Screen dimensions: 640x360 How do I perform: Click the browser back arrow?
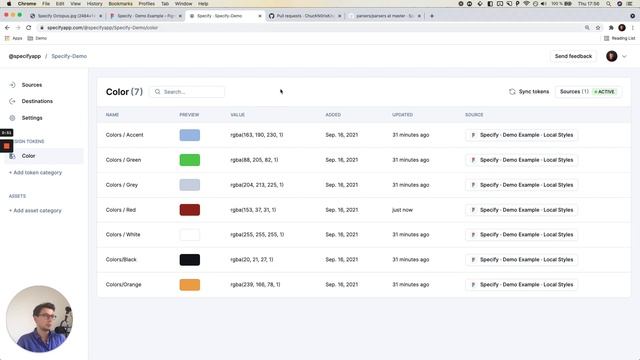tap(7, 28)
